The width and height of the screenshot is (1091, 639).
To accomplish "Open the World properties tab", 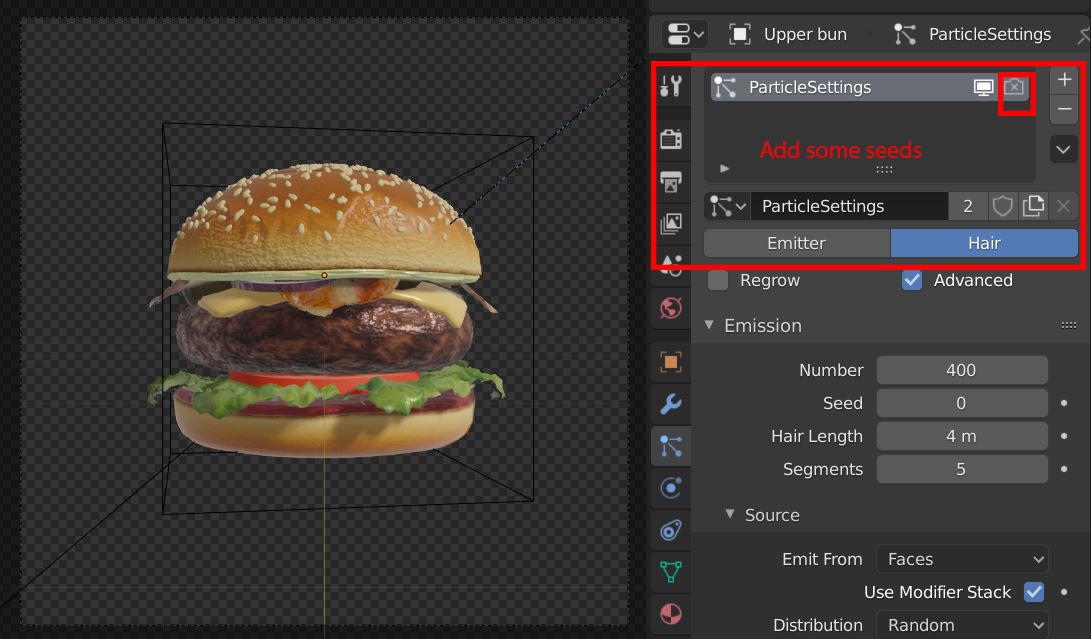I will pyautogui.click(x=671, y=308).
